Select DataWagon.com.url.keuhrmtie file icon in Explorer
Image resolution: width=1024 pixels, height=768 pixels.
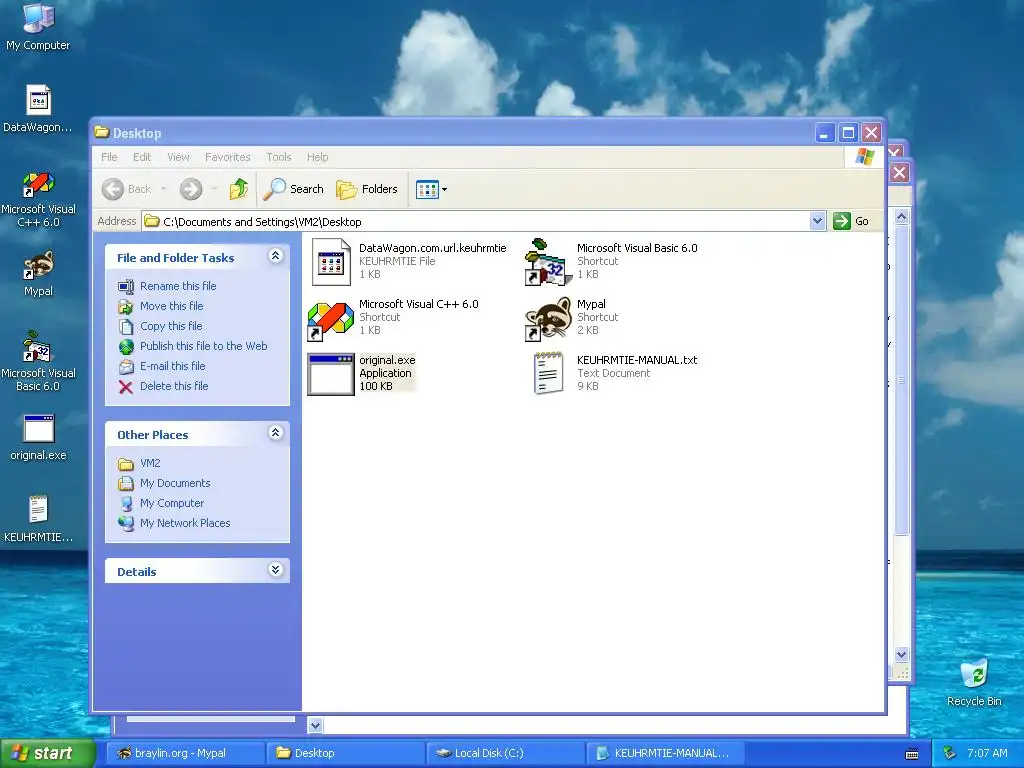pos(331,262)
